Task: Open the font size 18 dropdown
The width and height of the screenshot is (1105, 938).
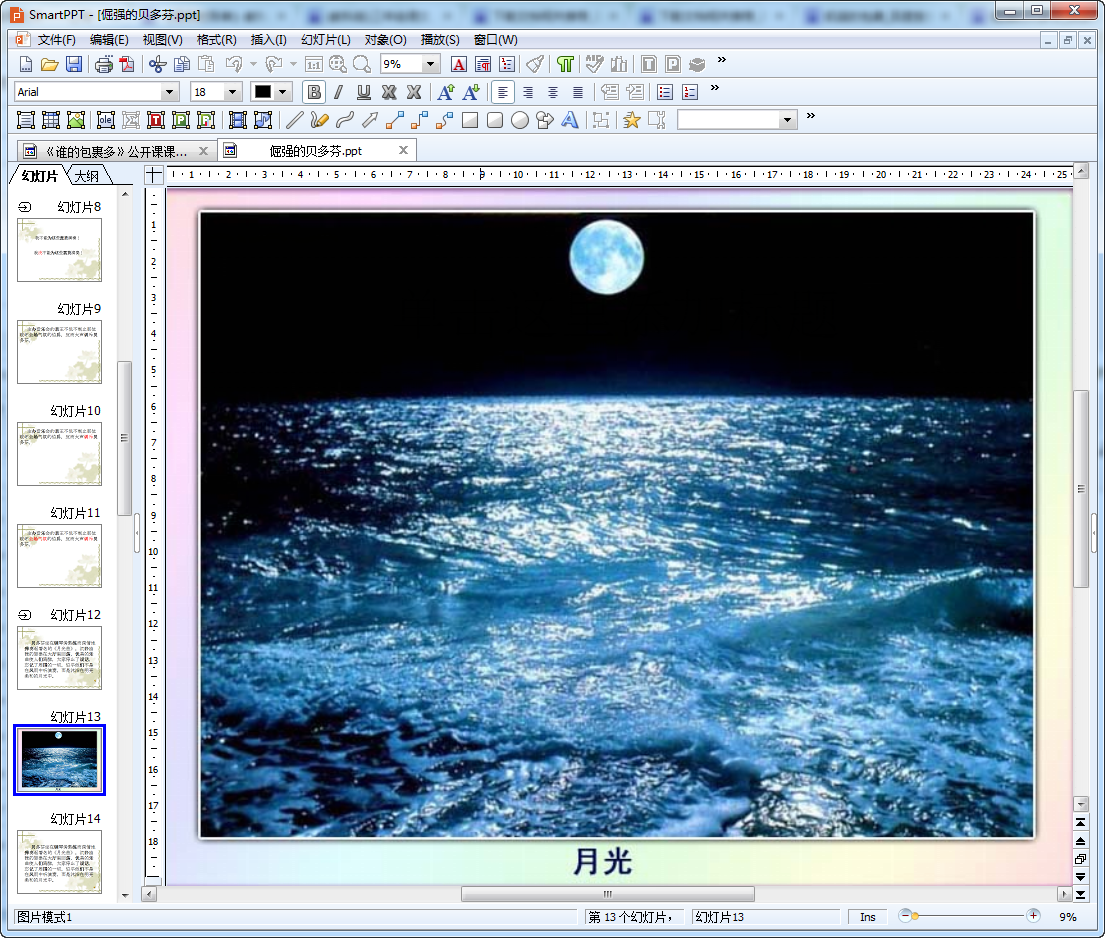Action: [233, 92]
